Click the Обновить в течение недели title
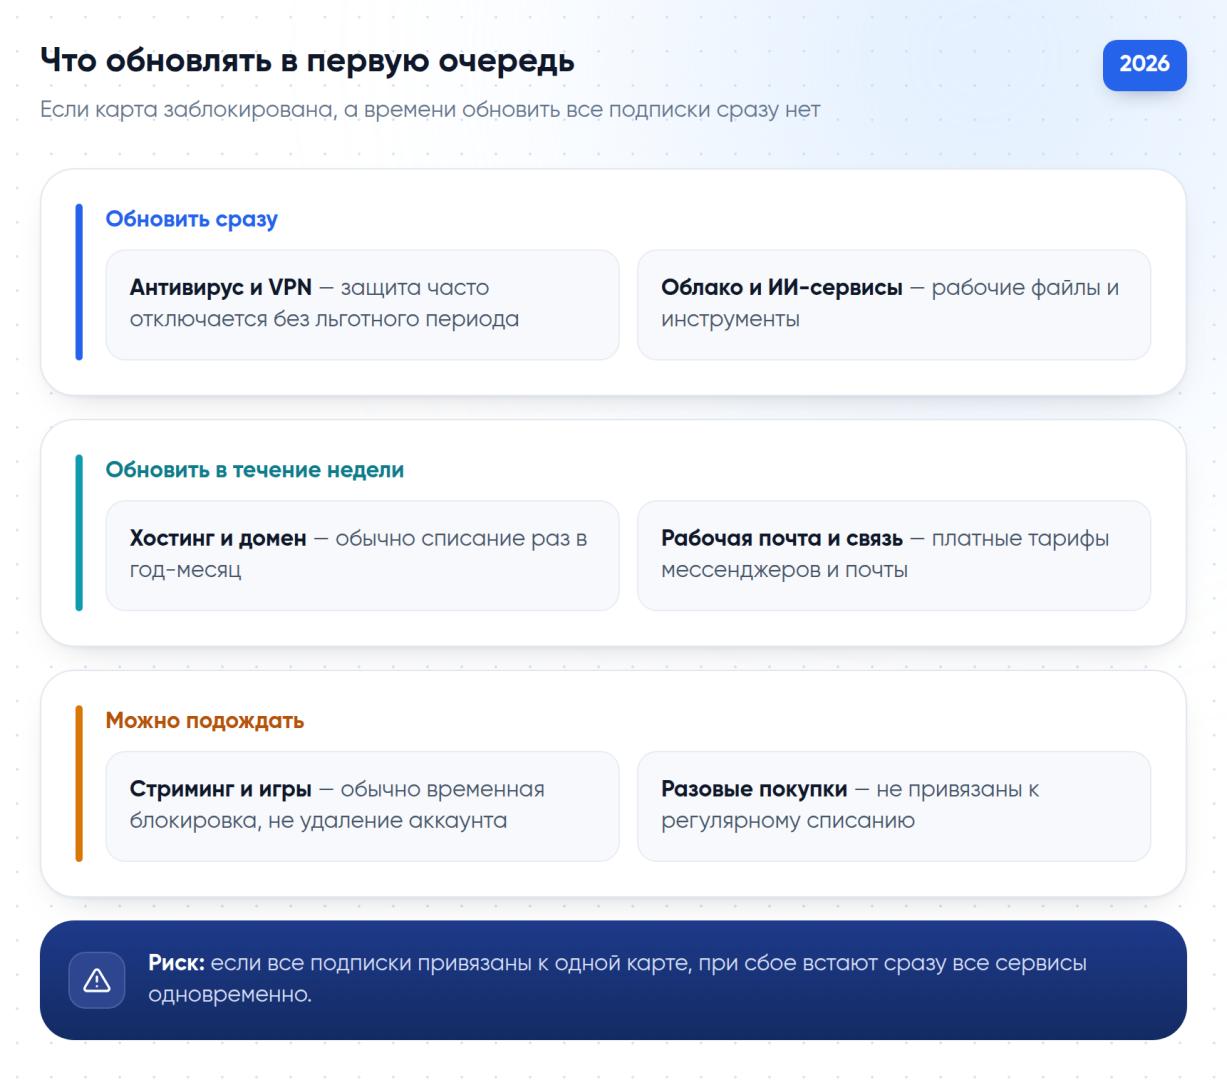 255,470
